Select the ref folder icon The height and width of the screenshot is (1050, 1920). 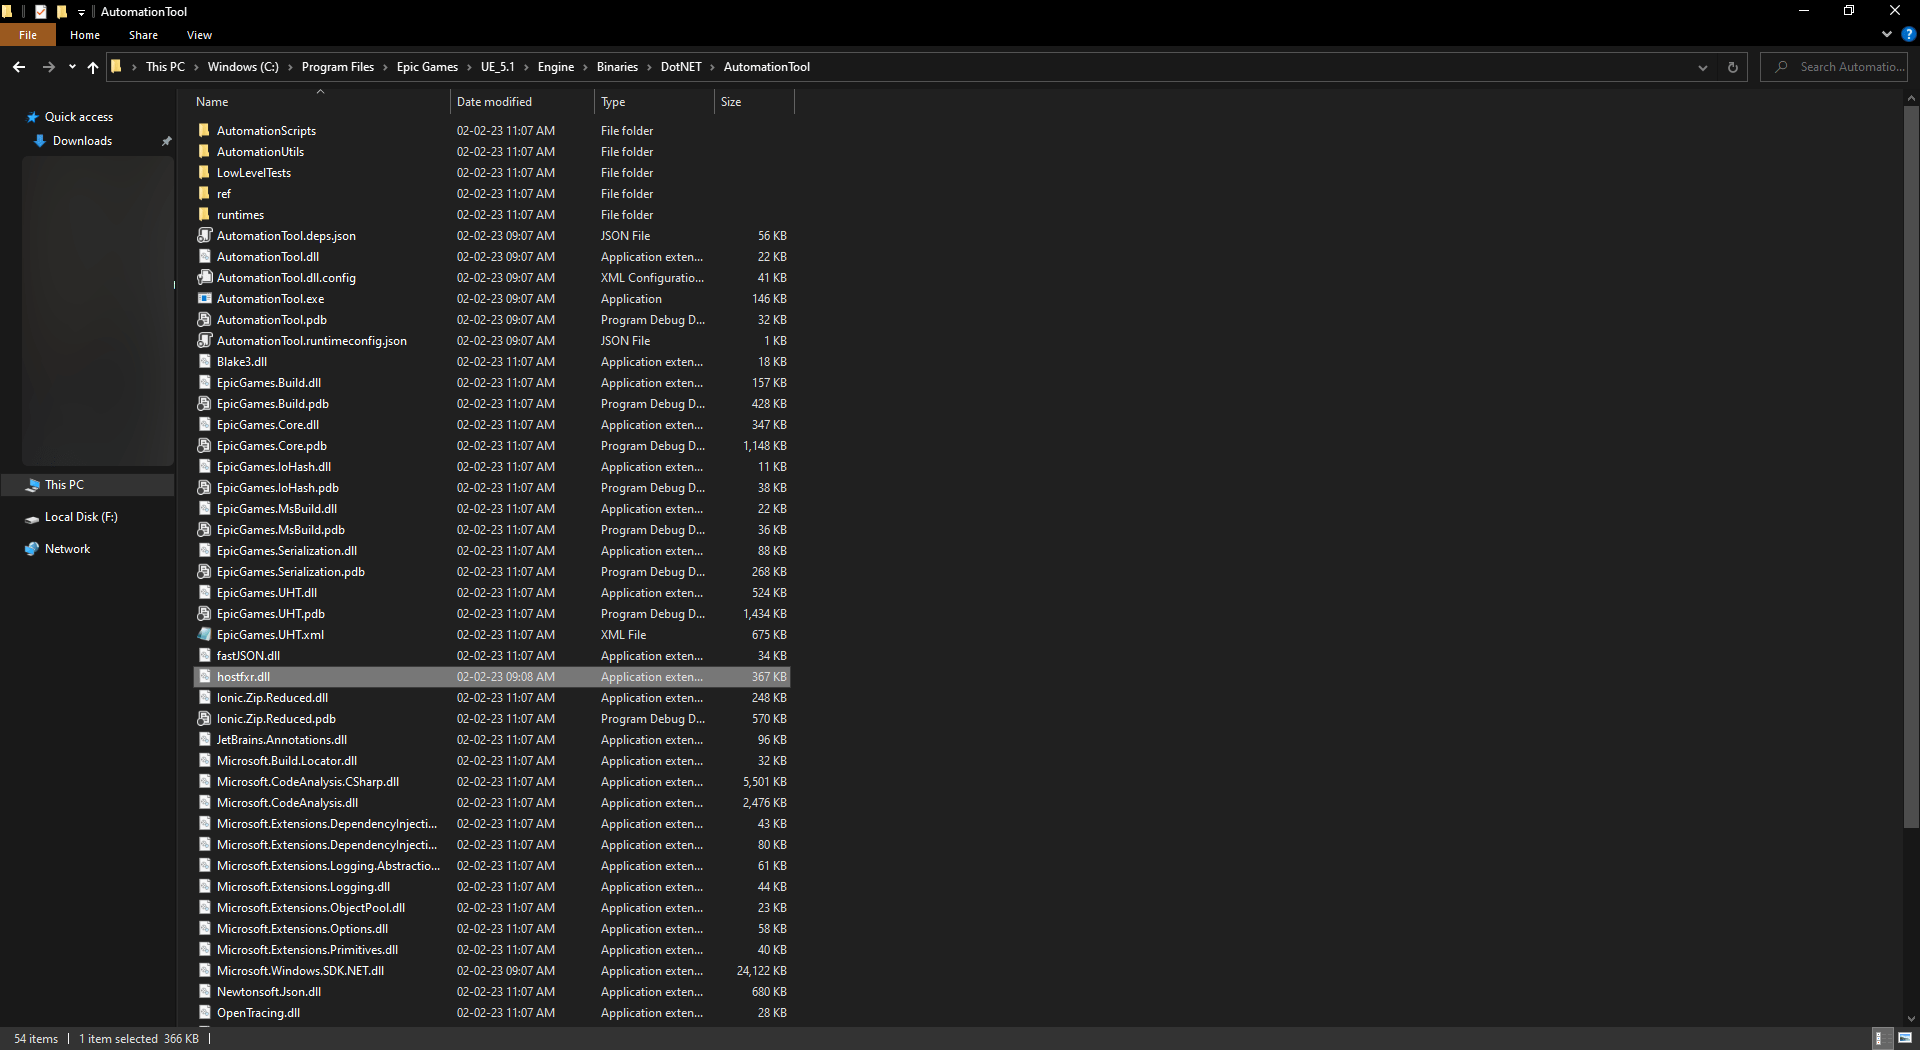[205, 193]
